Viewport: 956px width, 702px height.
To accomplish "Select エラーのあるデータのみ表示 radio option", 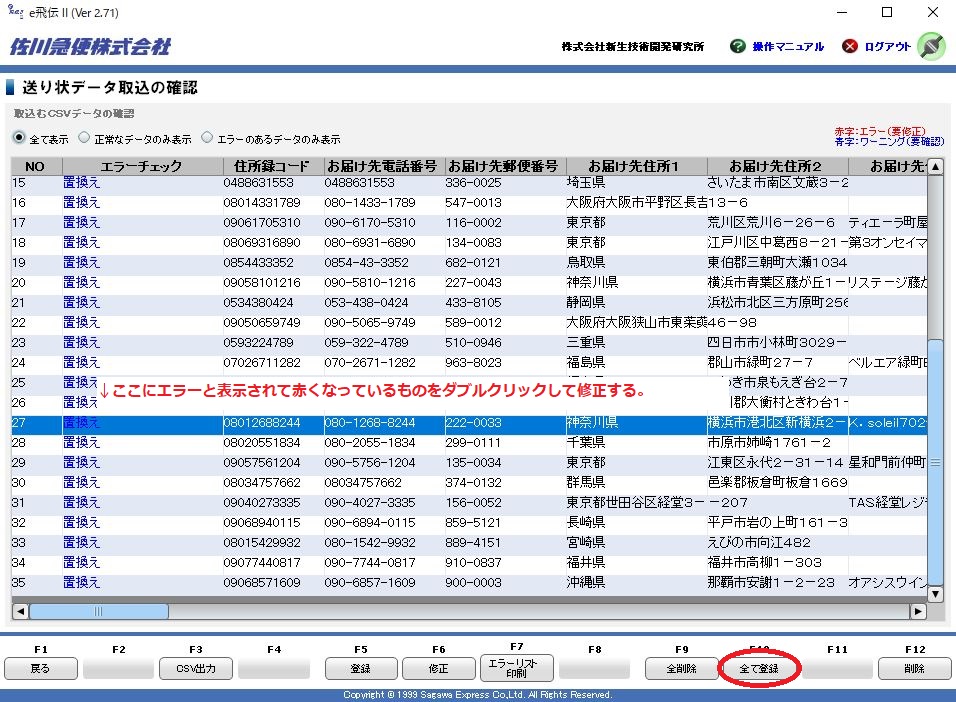I will tap(208, 138).
